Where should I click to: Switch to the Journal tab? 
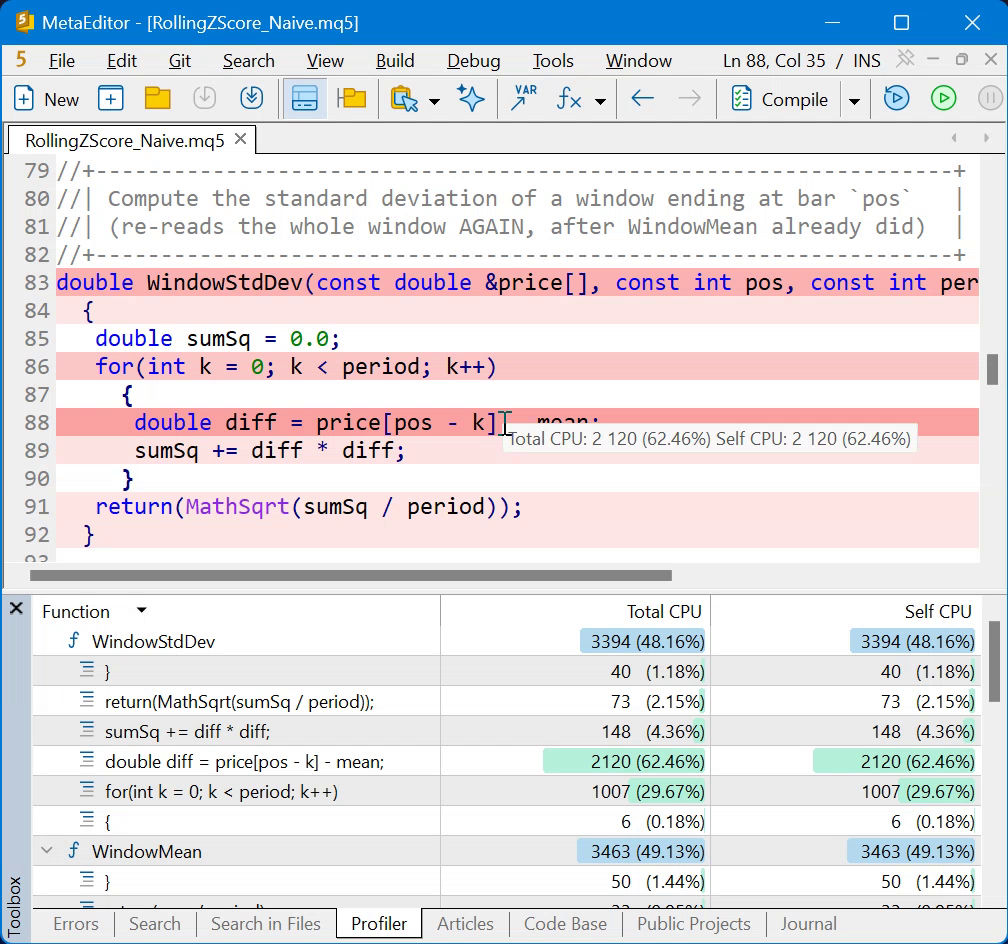(808, 923)
